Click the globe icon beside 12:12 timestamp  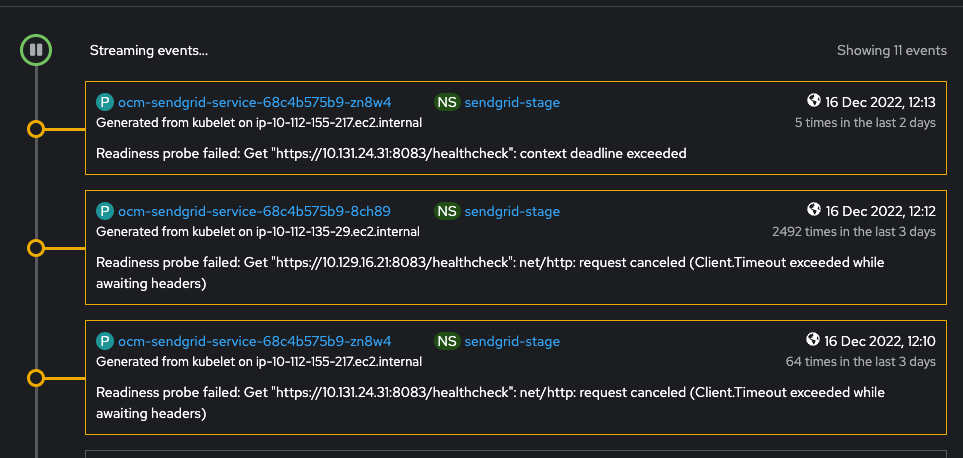point(814,211)
